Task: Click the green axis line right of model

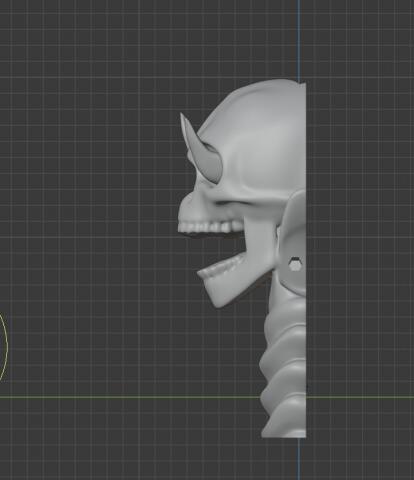Action: 360,397
